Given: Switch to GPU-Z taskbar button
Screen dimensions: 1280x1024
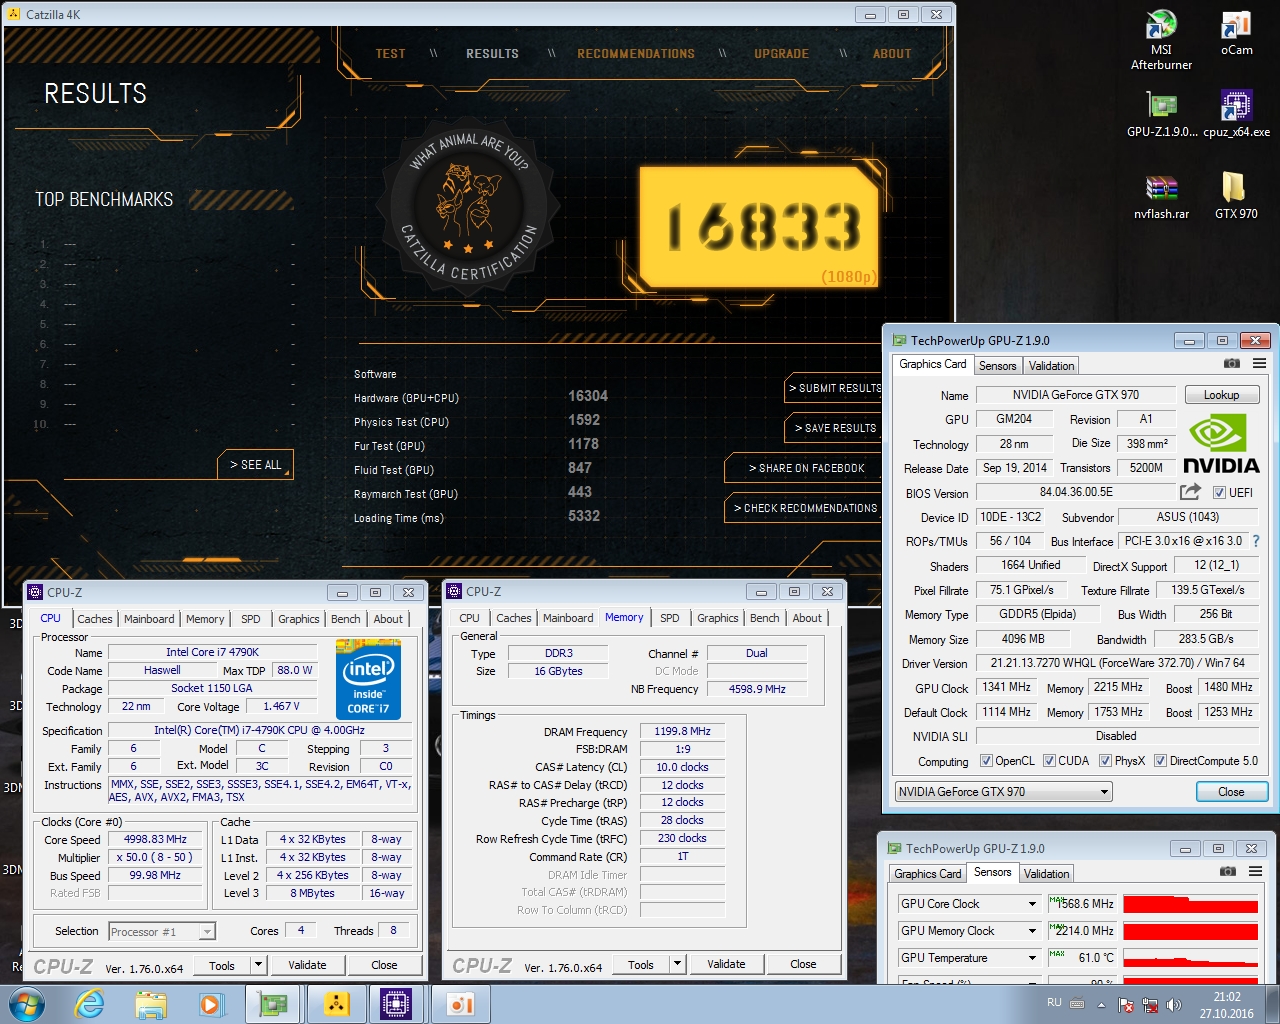Looking at the screenshot, I should (273, 1004).
